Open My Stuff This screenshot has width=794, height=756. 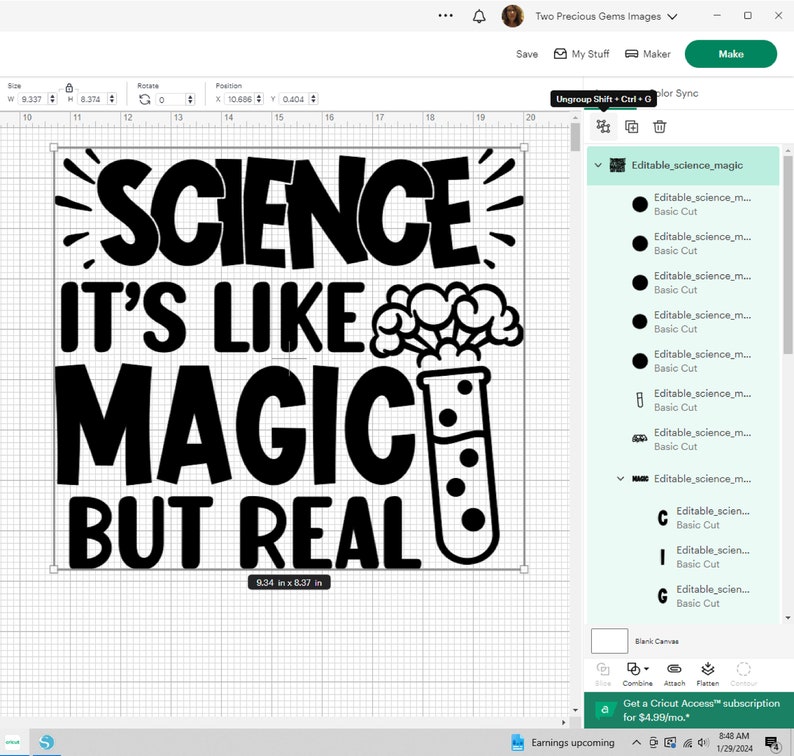[x=581, y=54]
